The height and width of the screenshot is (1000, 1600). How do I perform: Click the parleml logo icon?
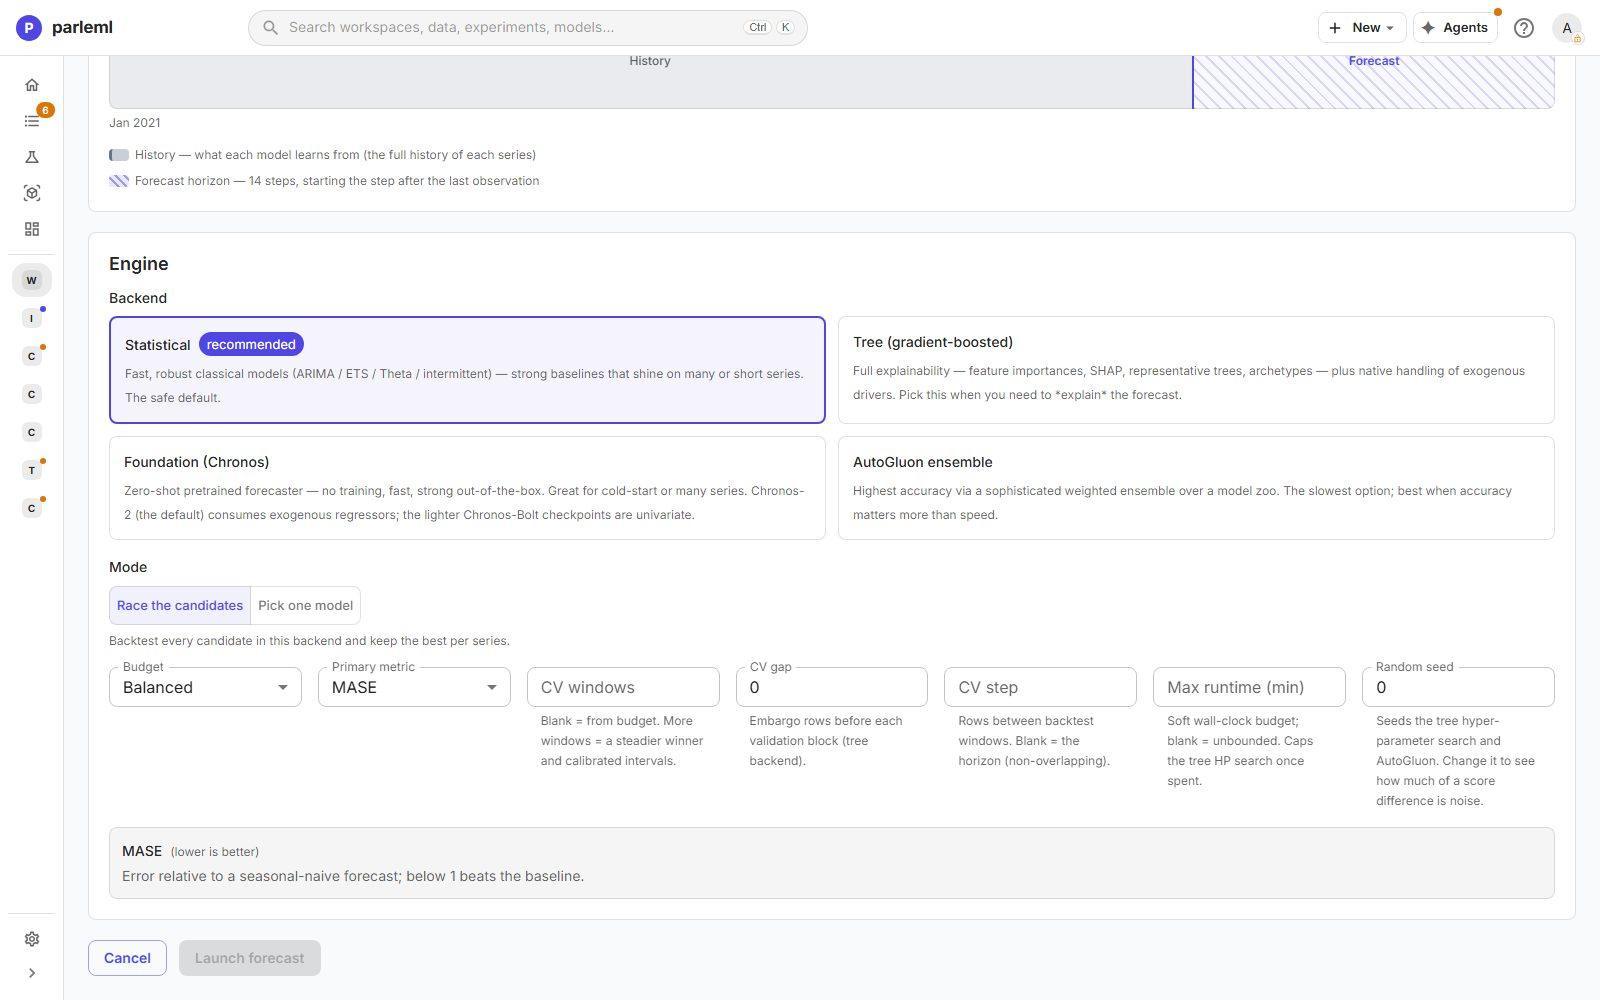click(x=29, y=28)
